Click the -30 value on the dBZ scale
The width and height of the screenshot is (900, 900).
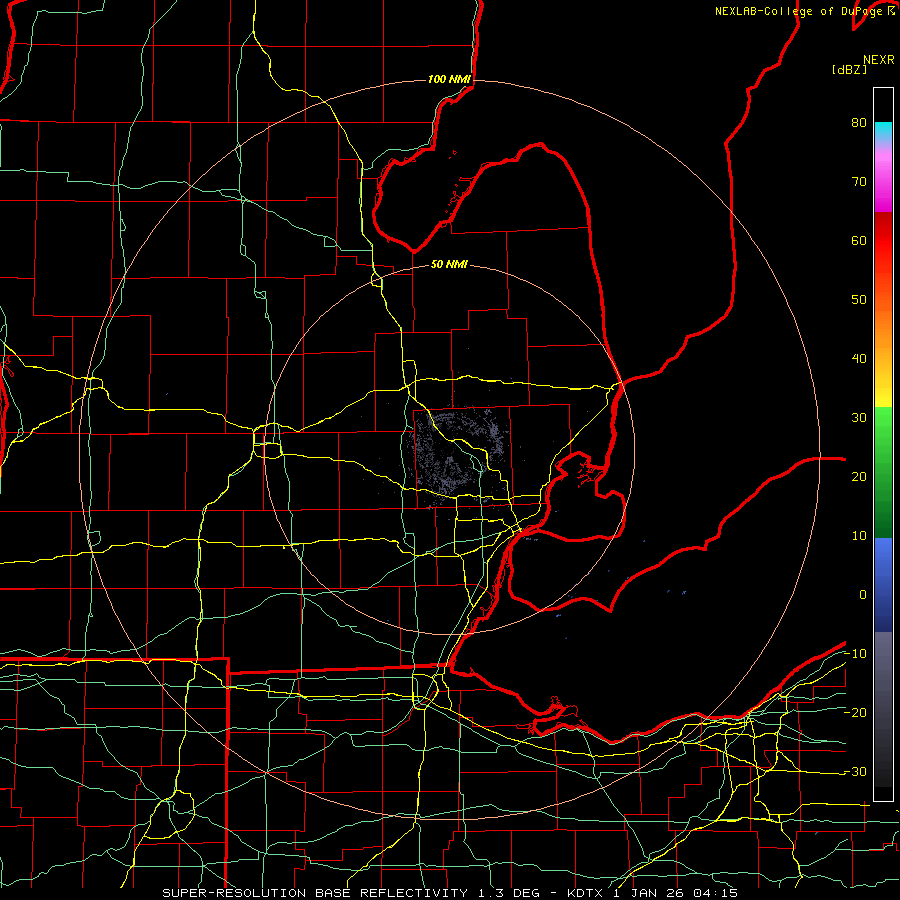coord(855,772)
